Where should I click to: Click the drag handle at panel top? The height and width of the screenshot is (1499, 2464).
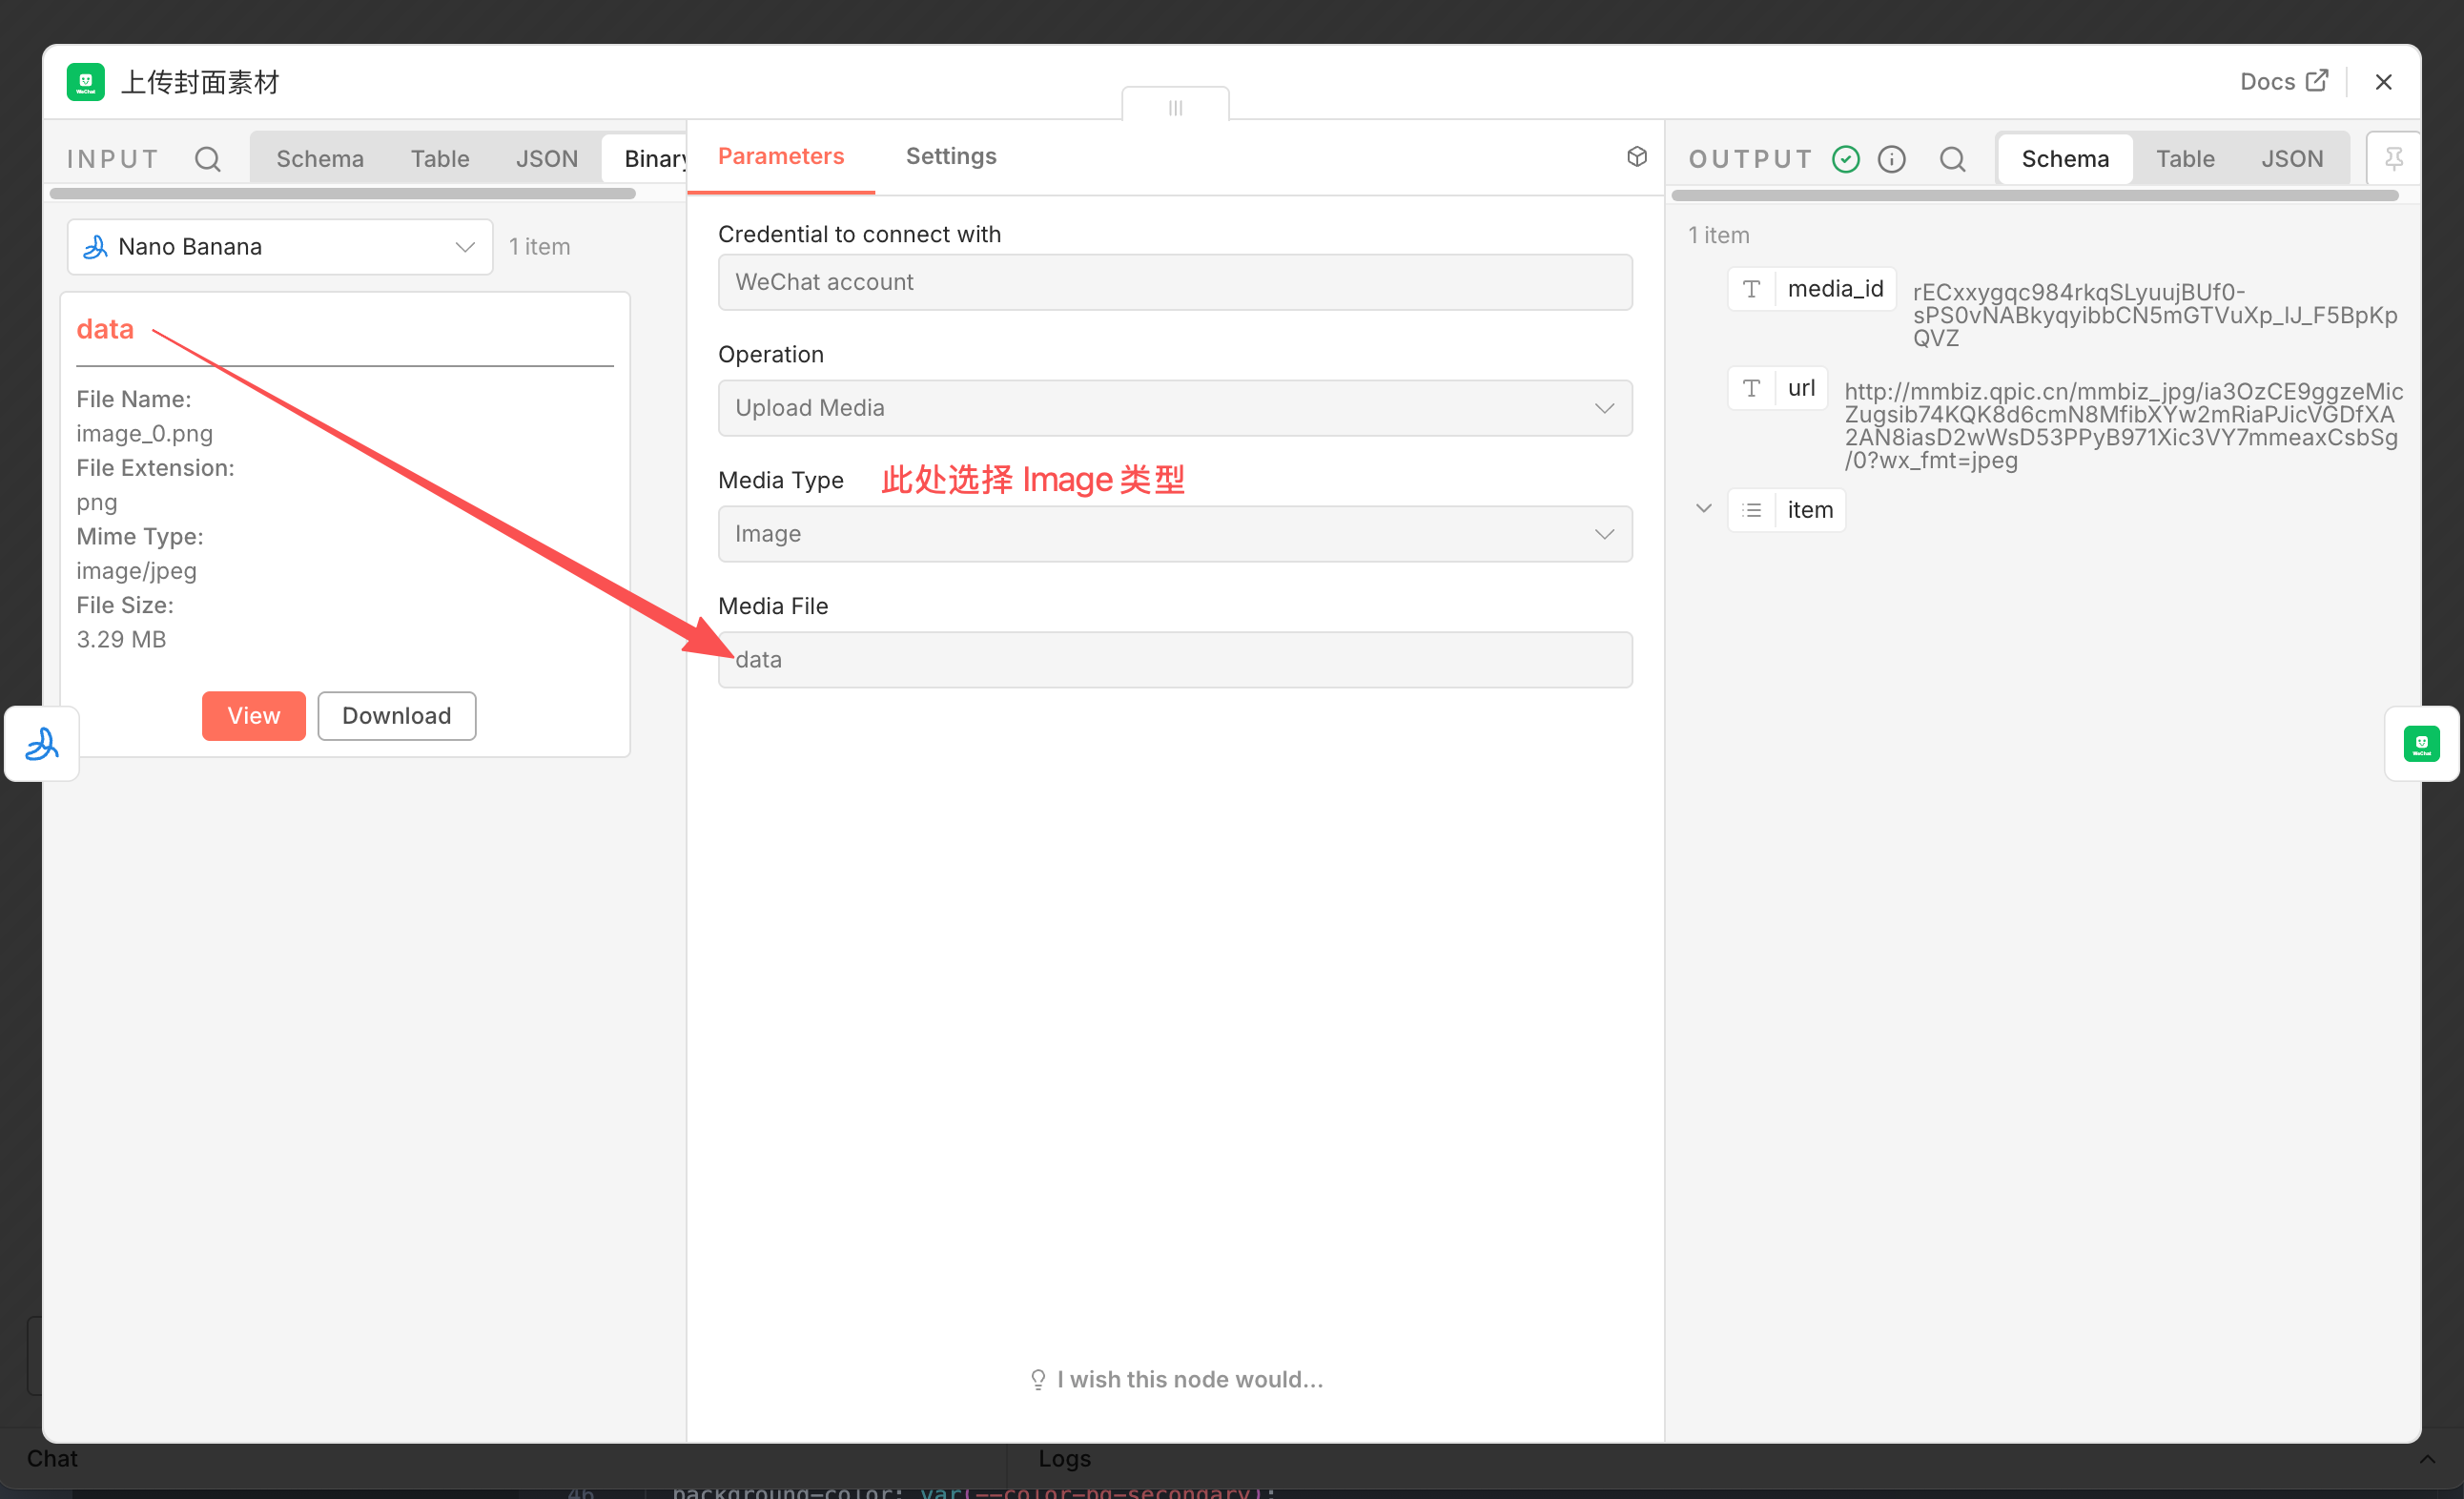(1175, 107)
